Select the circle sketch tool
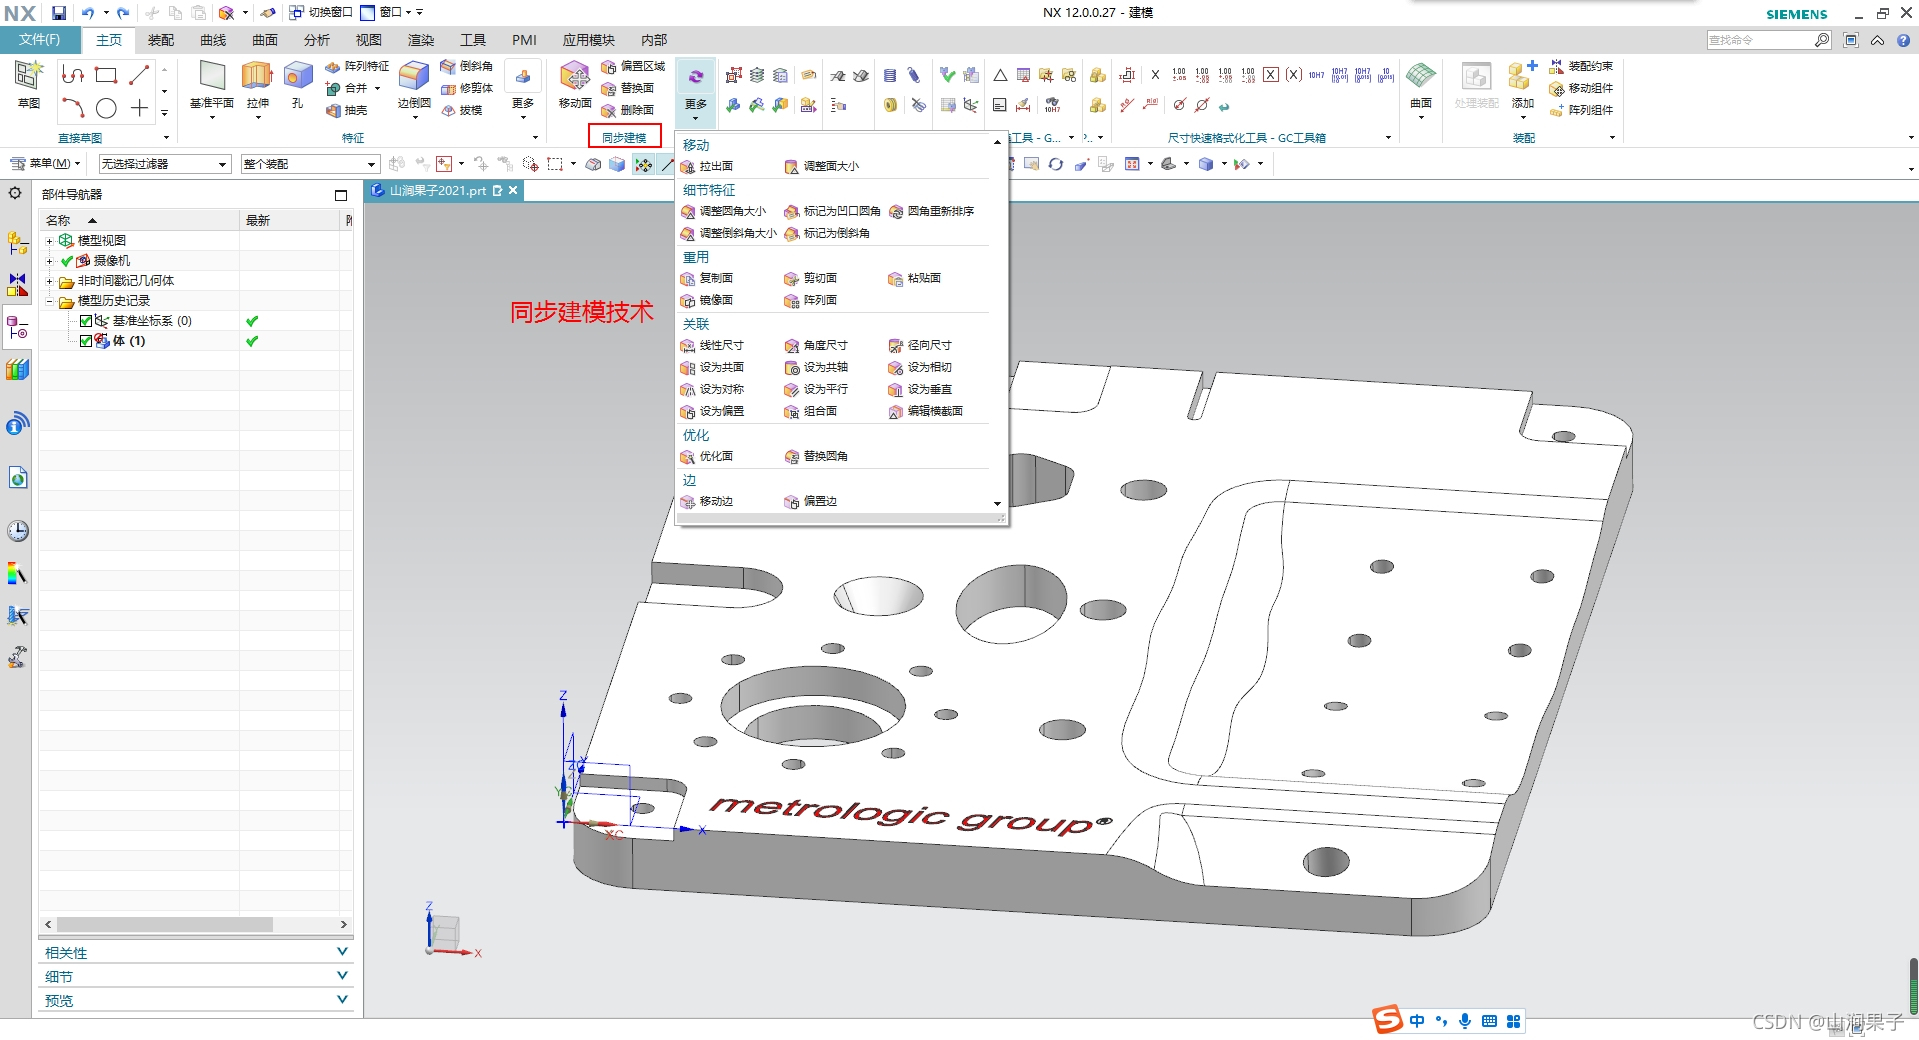Viewport: 1919px width, 1040px height. click(106, 108)
